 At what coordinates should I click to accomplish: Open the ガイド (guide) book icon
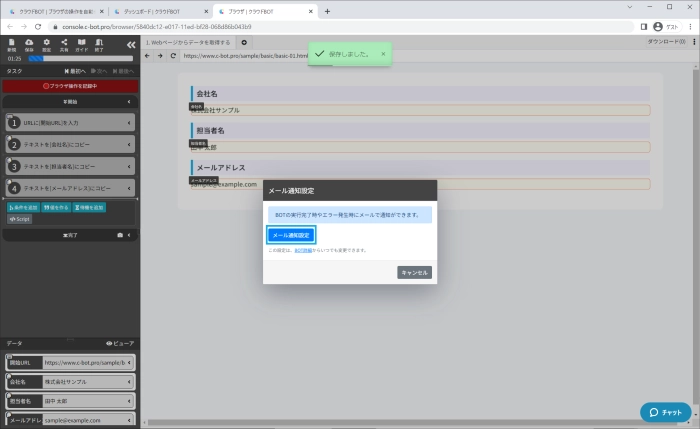point(82,44)
